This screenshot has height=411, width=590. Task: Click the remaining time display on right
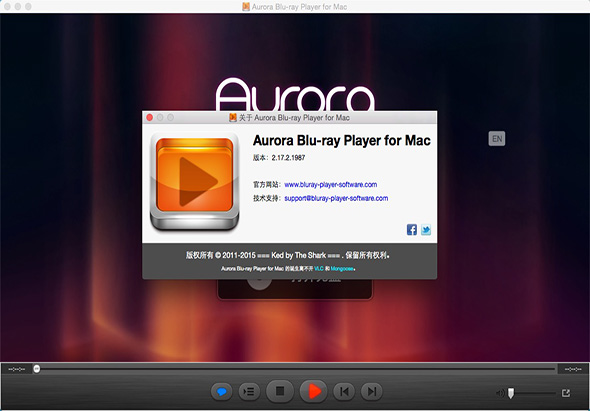[x=573, y=369]
